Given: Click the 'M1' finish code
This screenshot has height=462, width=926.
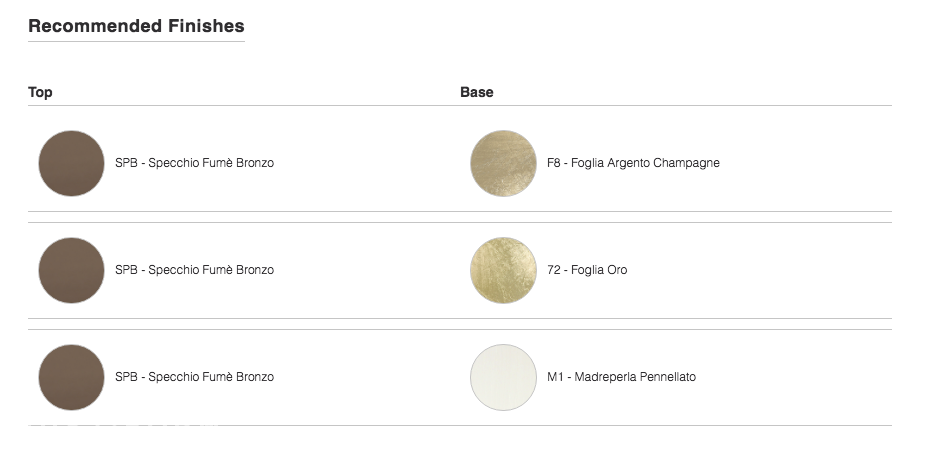Looking at the screenshot, I should (x=555, y=377).
